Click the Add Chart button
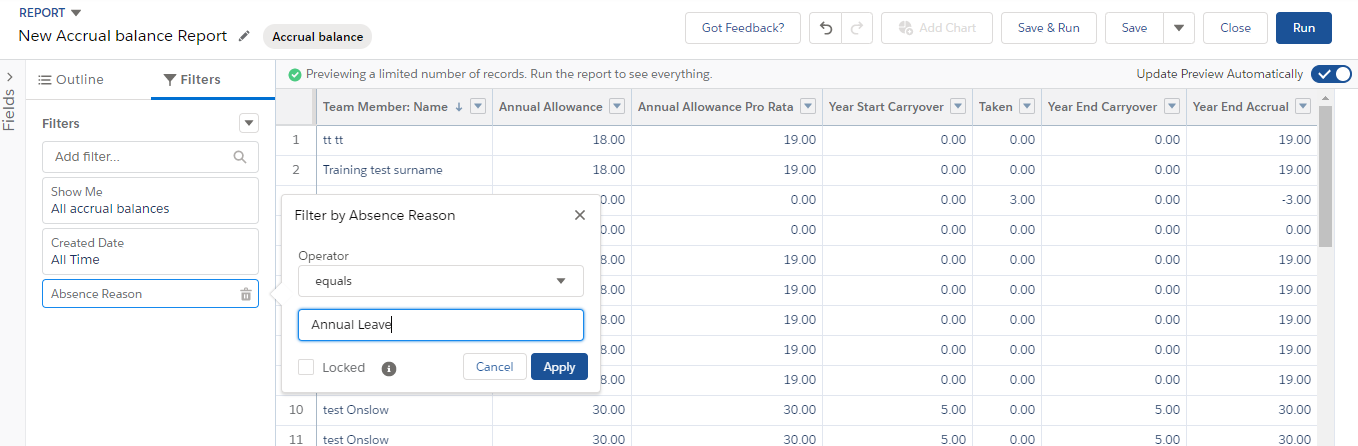Image resolution: width=1358 pixels, height=446 pixels. click(x=936, y=28)
